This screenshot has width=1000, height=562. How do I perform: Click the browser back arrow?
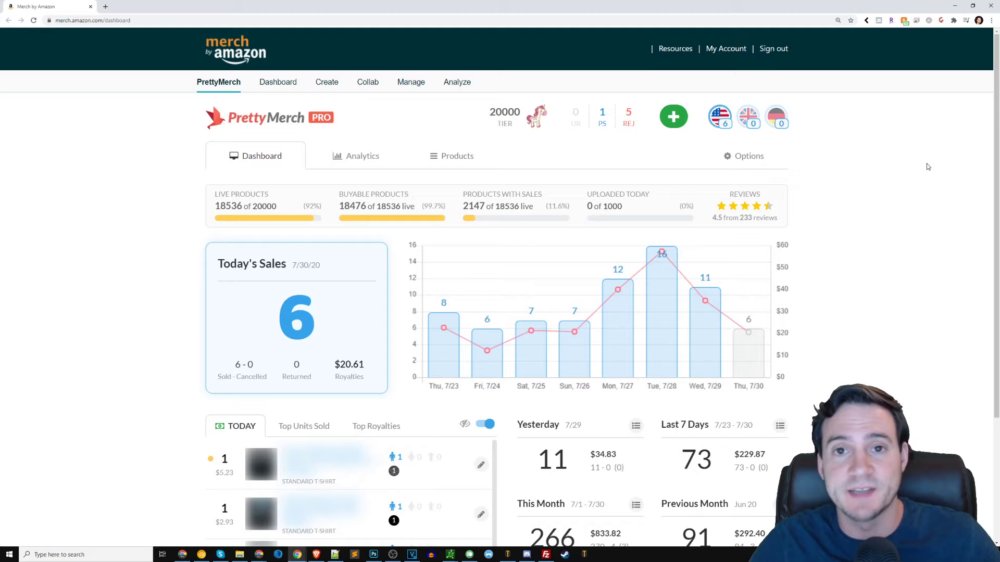coord(8,20)
